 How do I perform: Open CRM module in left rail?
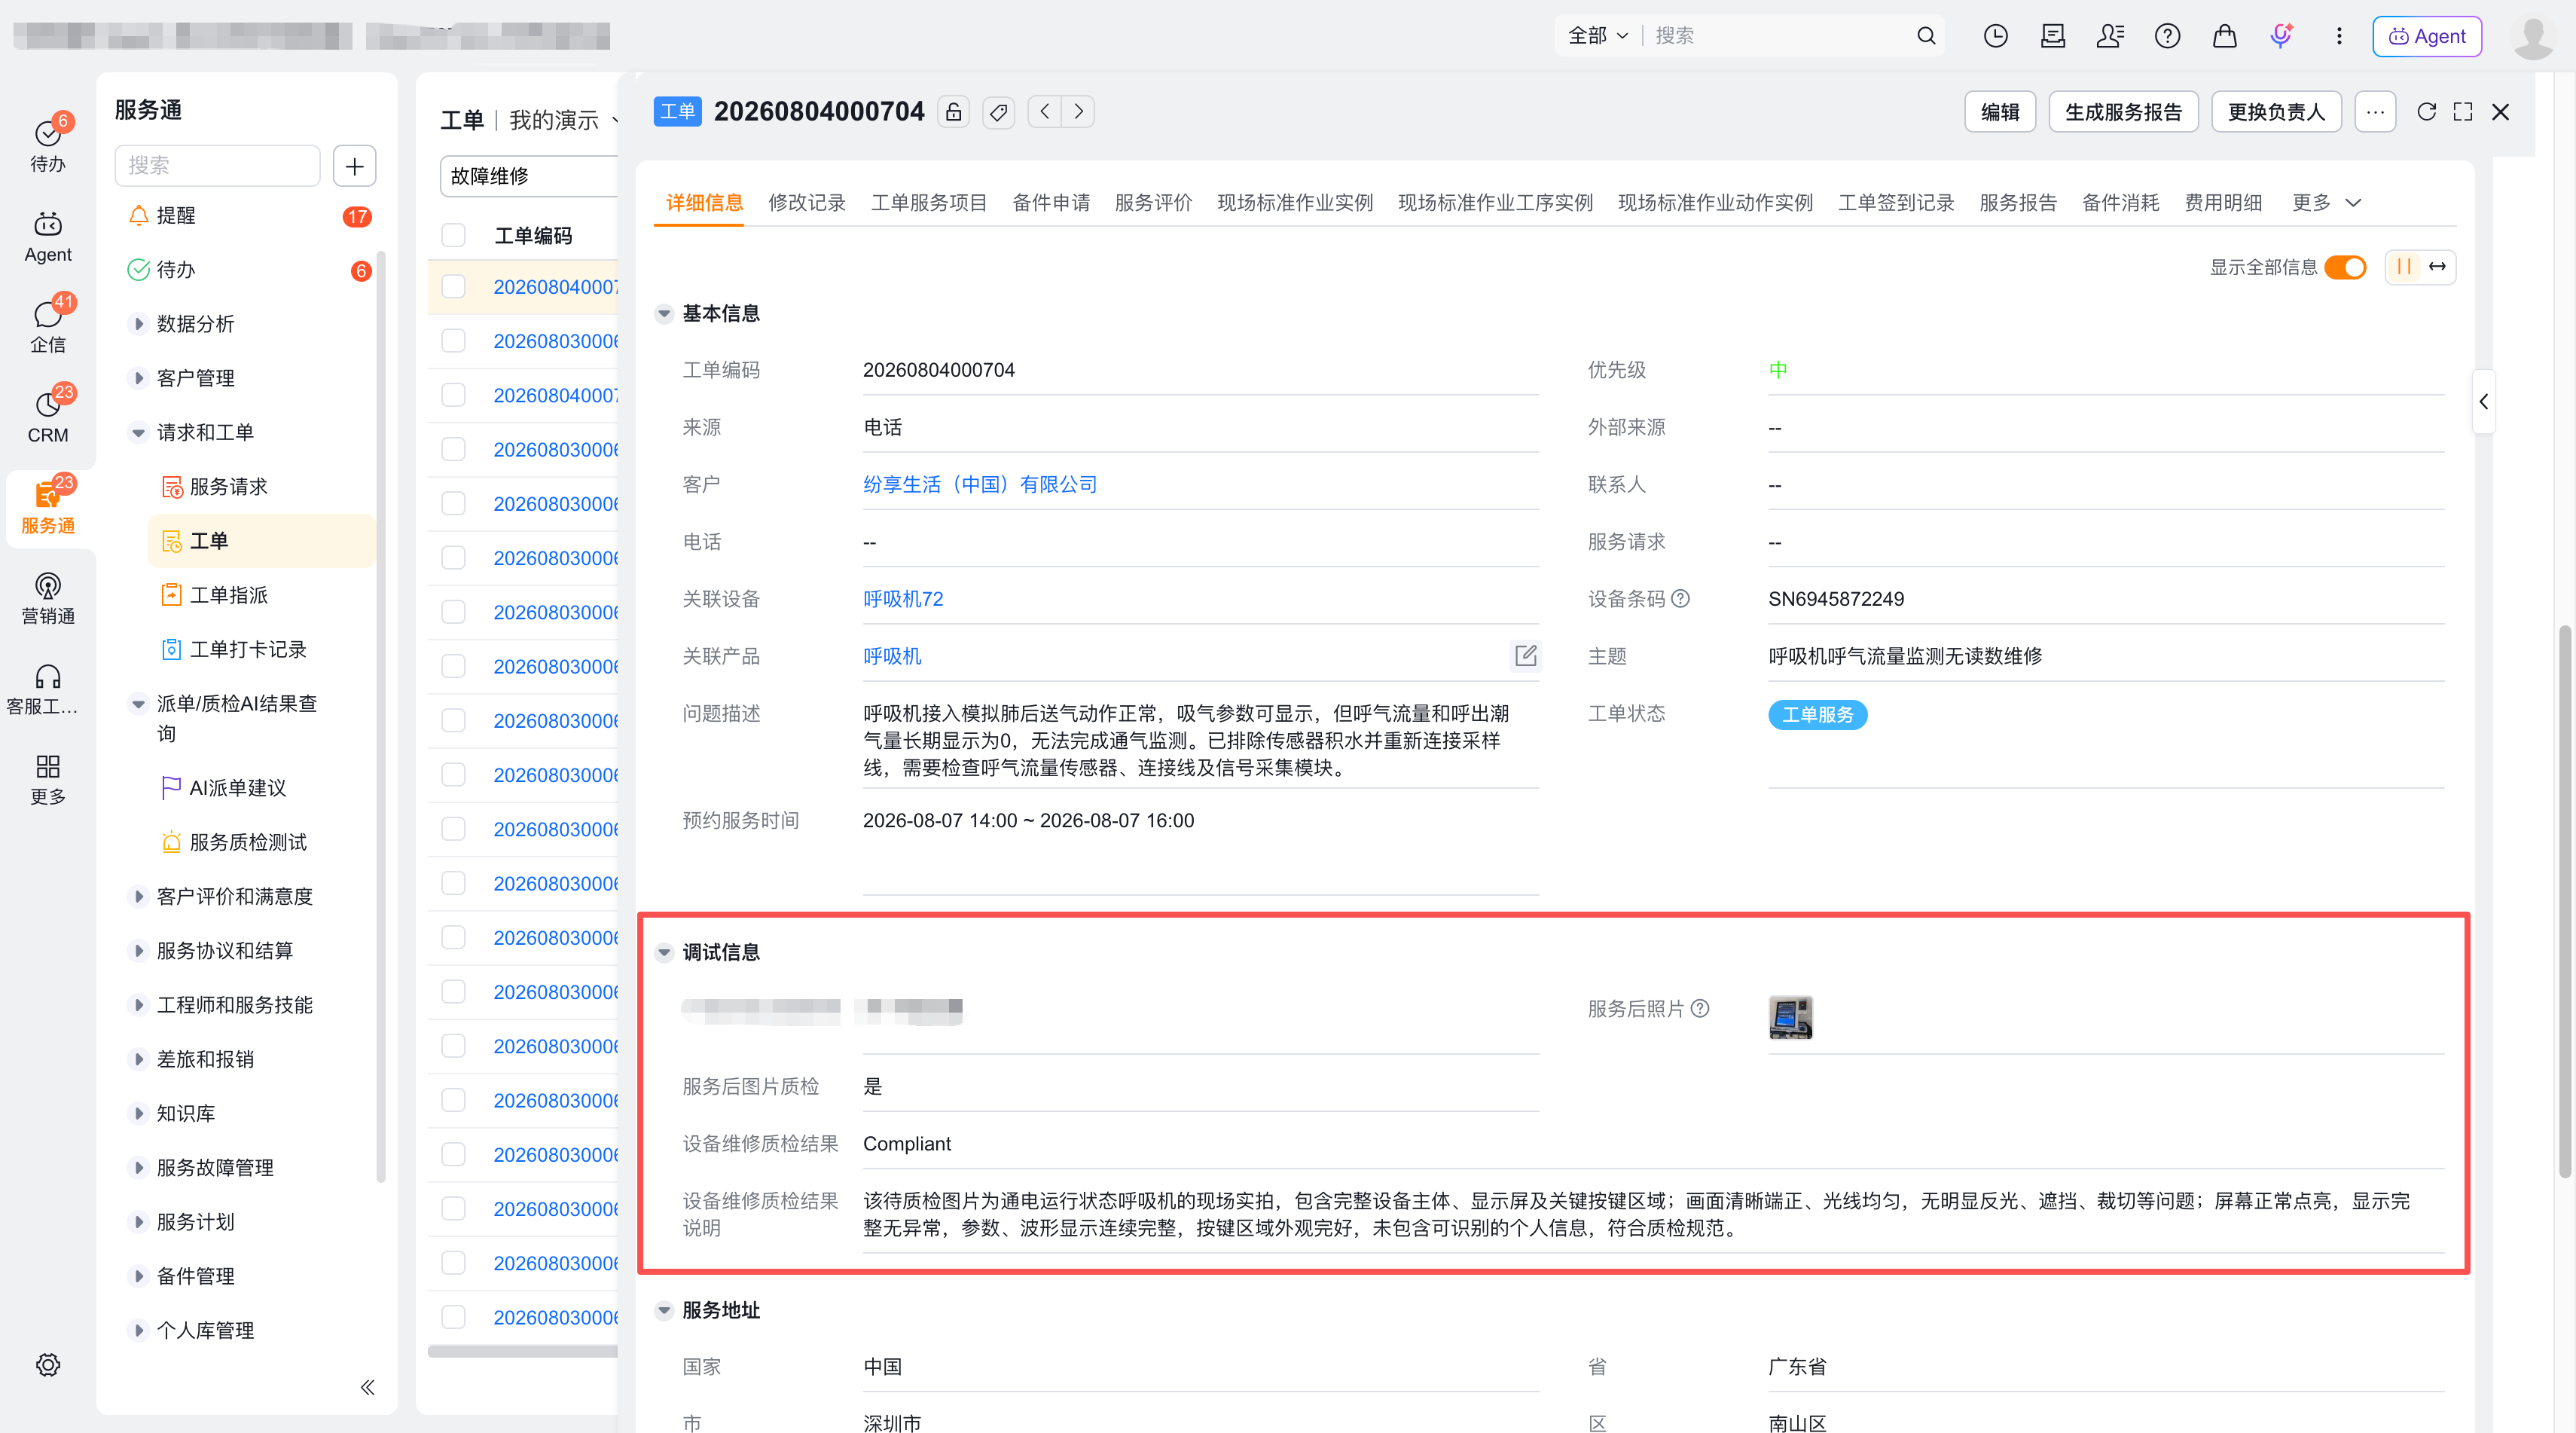pos(48,416)
